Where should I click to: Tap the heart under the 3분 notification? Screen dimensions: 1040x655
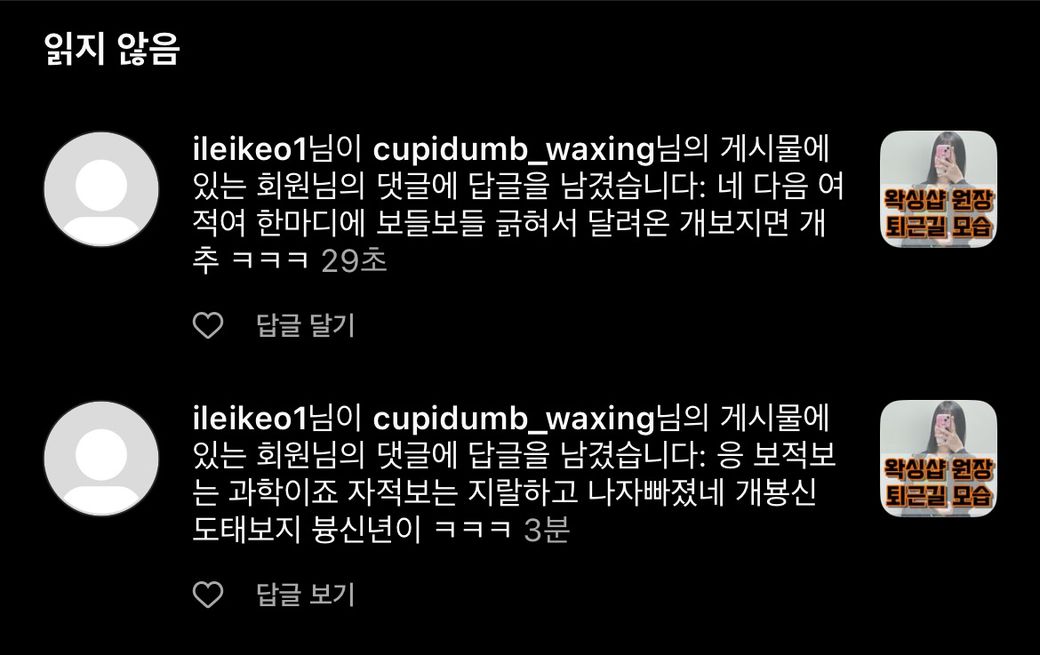(208, 594)
